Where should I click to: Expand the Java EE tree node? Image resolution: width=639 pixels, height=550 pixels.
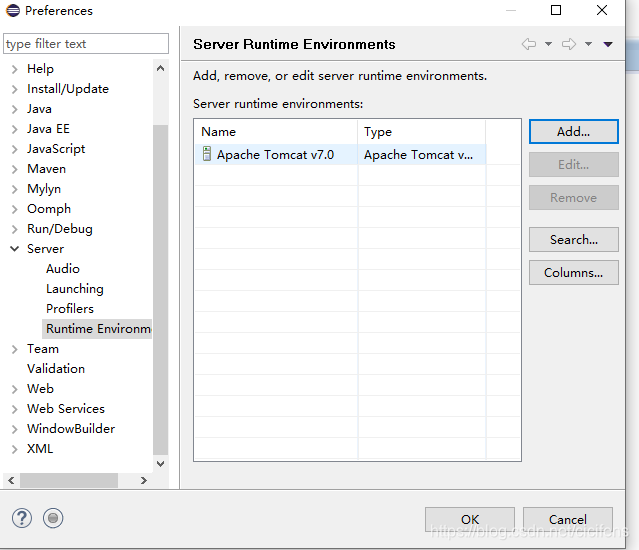pos(15,129)
